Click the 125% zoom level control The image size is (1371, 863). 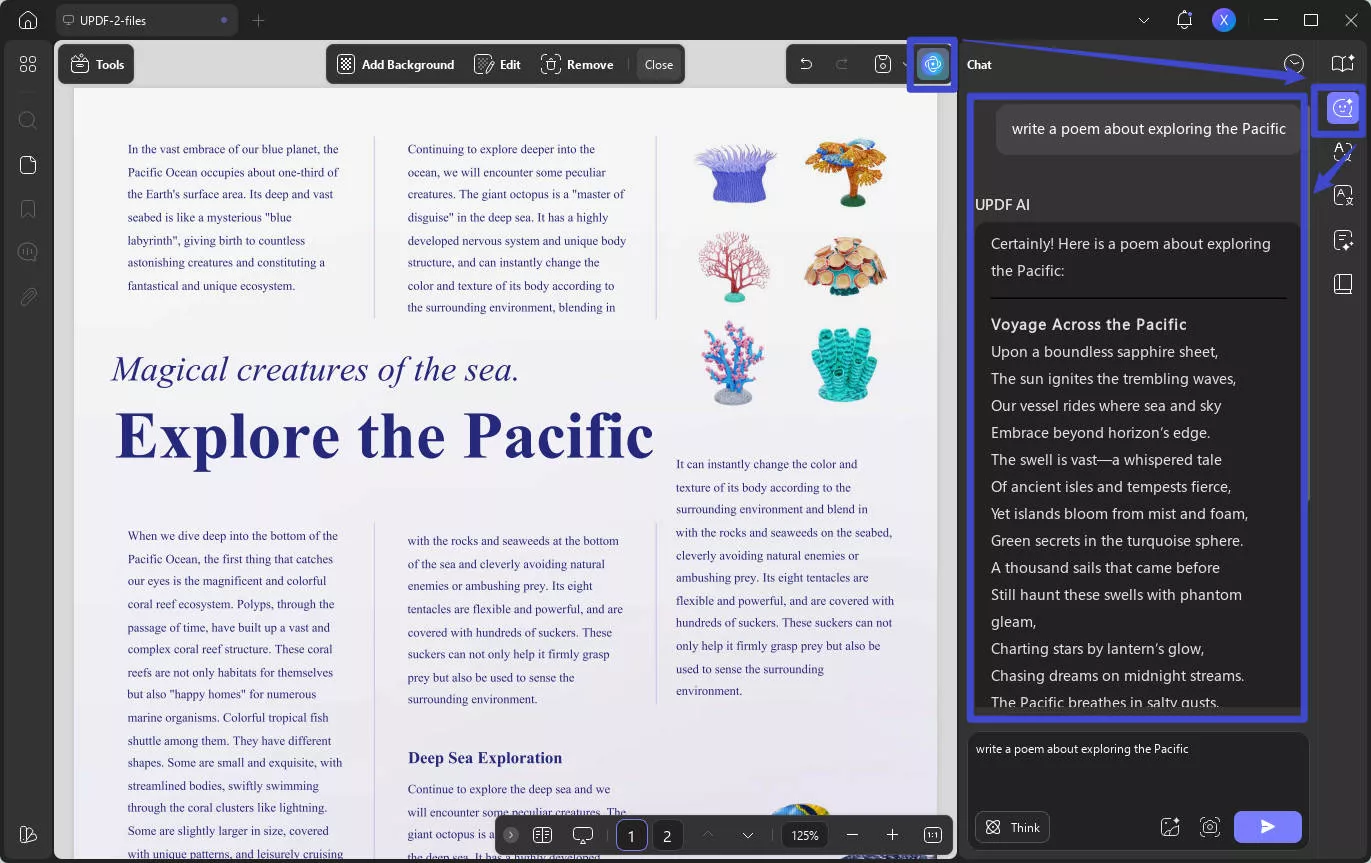tap(805, 835)
